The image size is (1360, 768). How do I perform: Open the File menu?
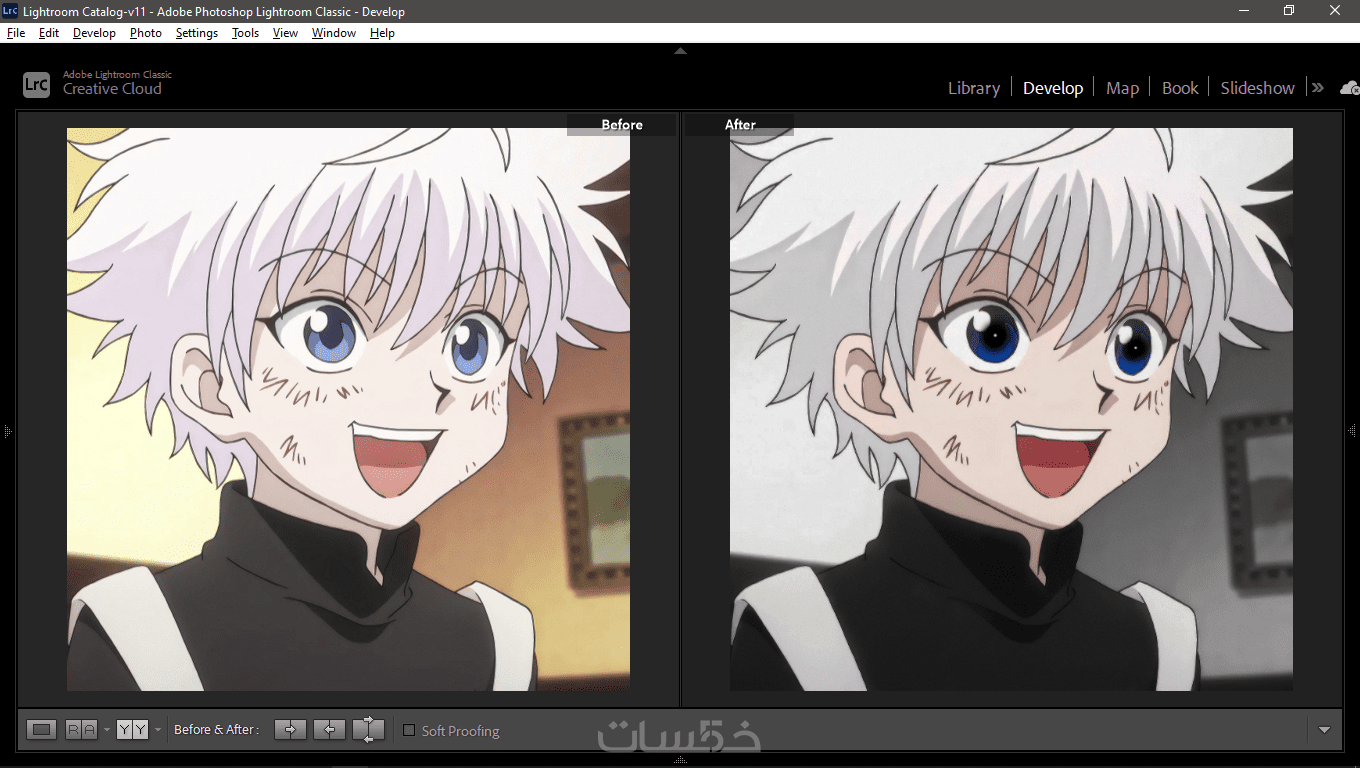pyautogui.click(x=16, y=33)
